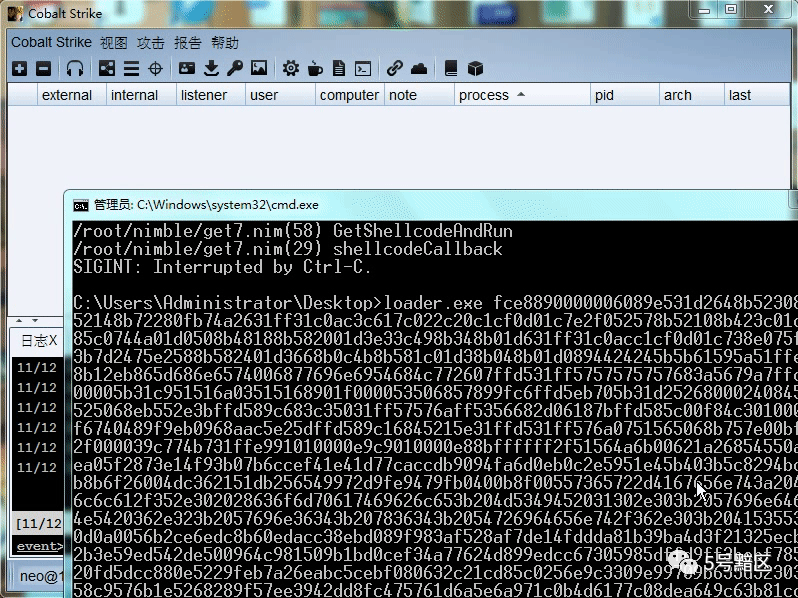
Task: Toggle process column sort arrow
Action: coord(521,94)
